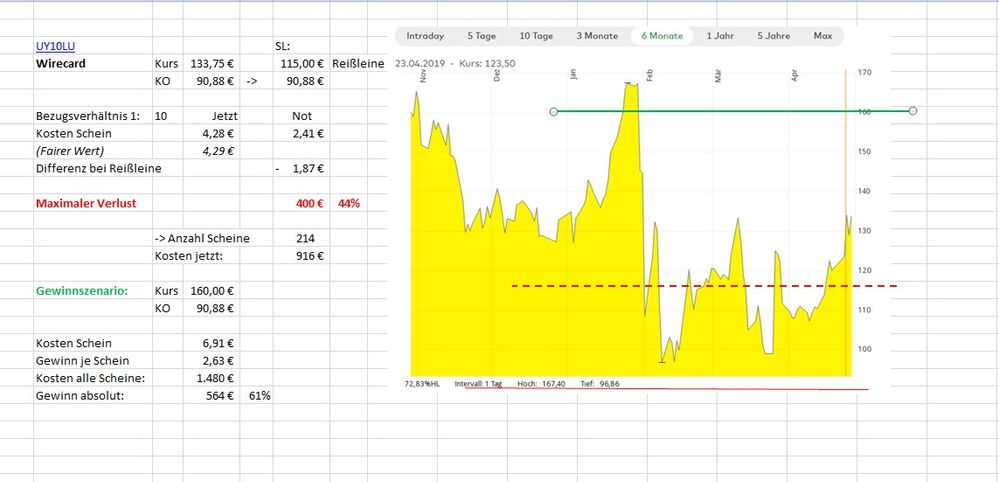999x482 pixels.
Task: Click left circle handle of green line
Action: pyautogui.click(x=553, y=111)
